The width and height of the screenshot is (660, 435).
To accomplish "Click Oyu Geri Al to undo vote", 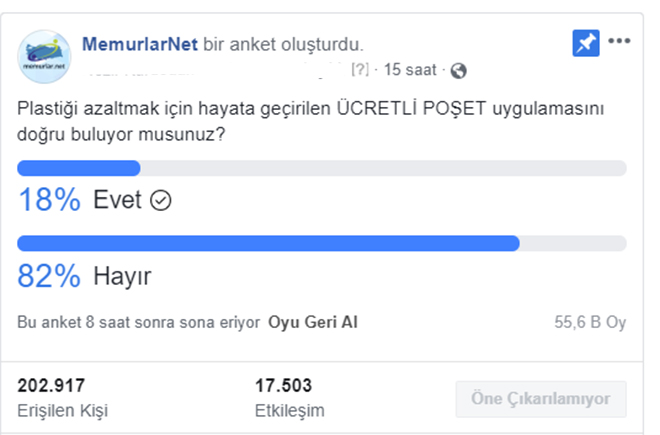I will (313, 322).
